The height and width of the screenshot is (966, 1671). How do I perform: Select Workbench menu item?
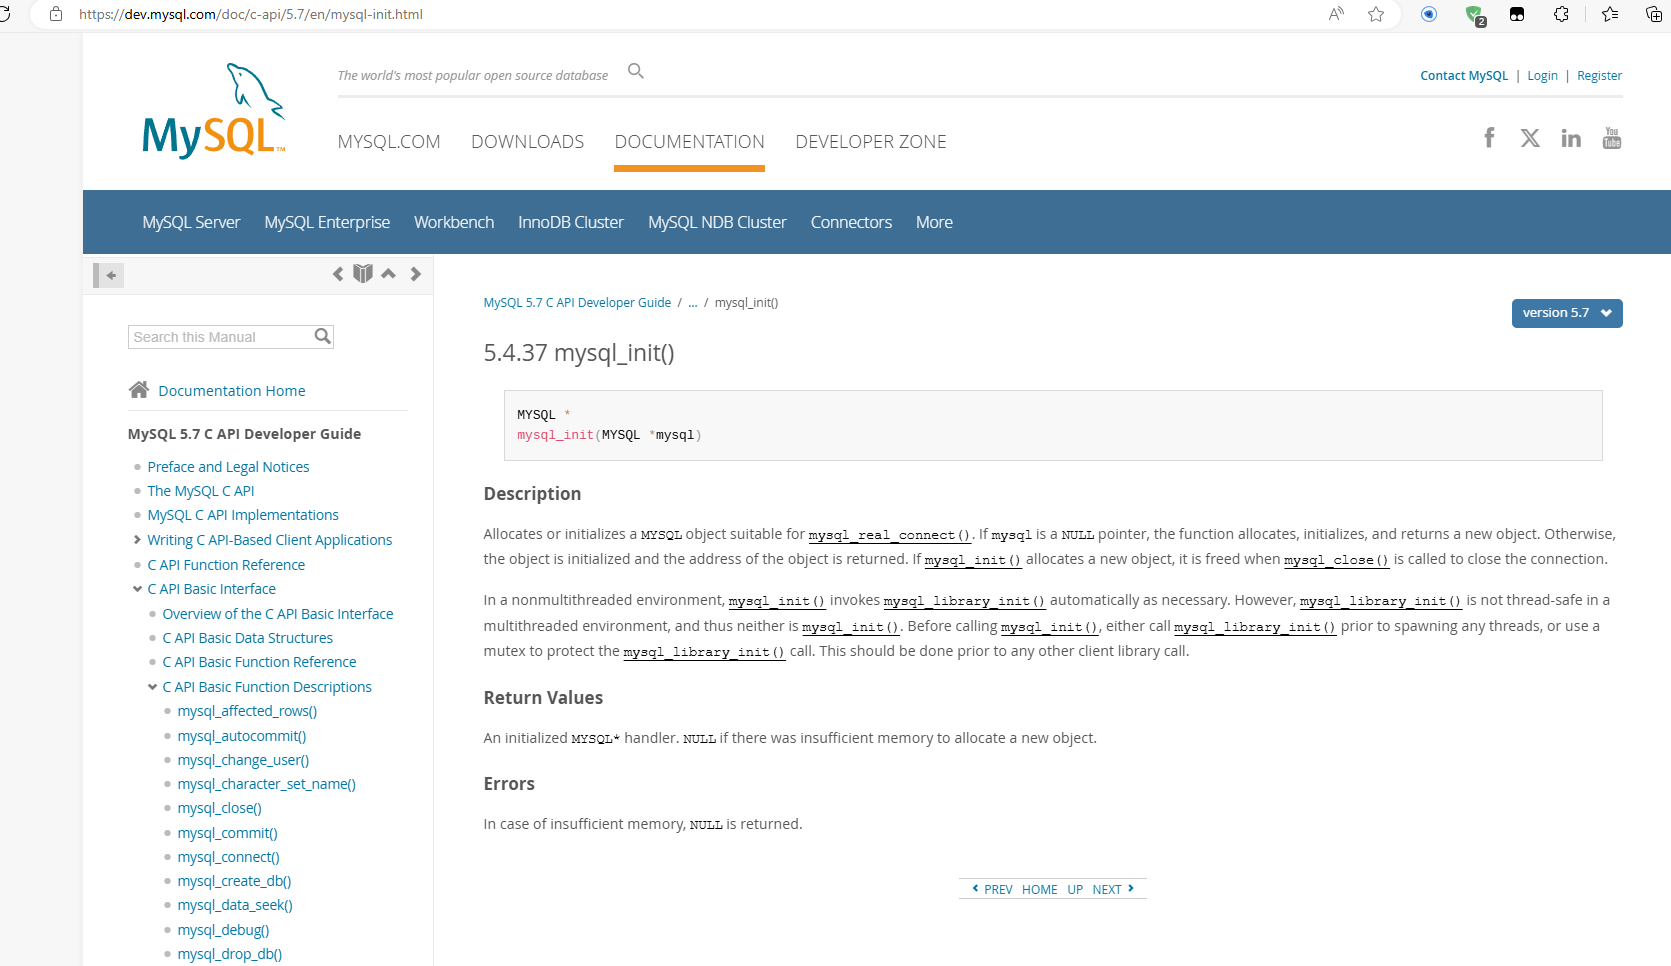point(454,222)
